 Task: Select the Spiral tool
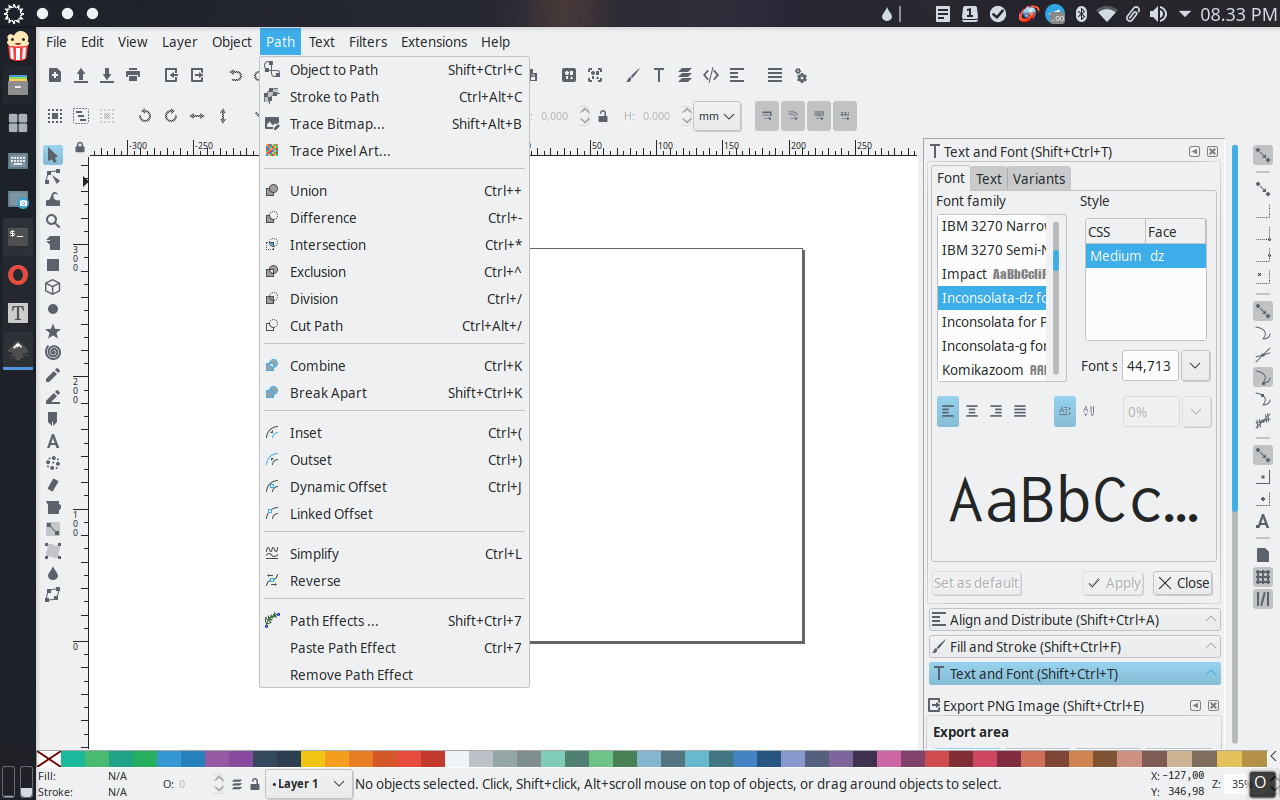click(53, 353)
